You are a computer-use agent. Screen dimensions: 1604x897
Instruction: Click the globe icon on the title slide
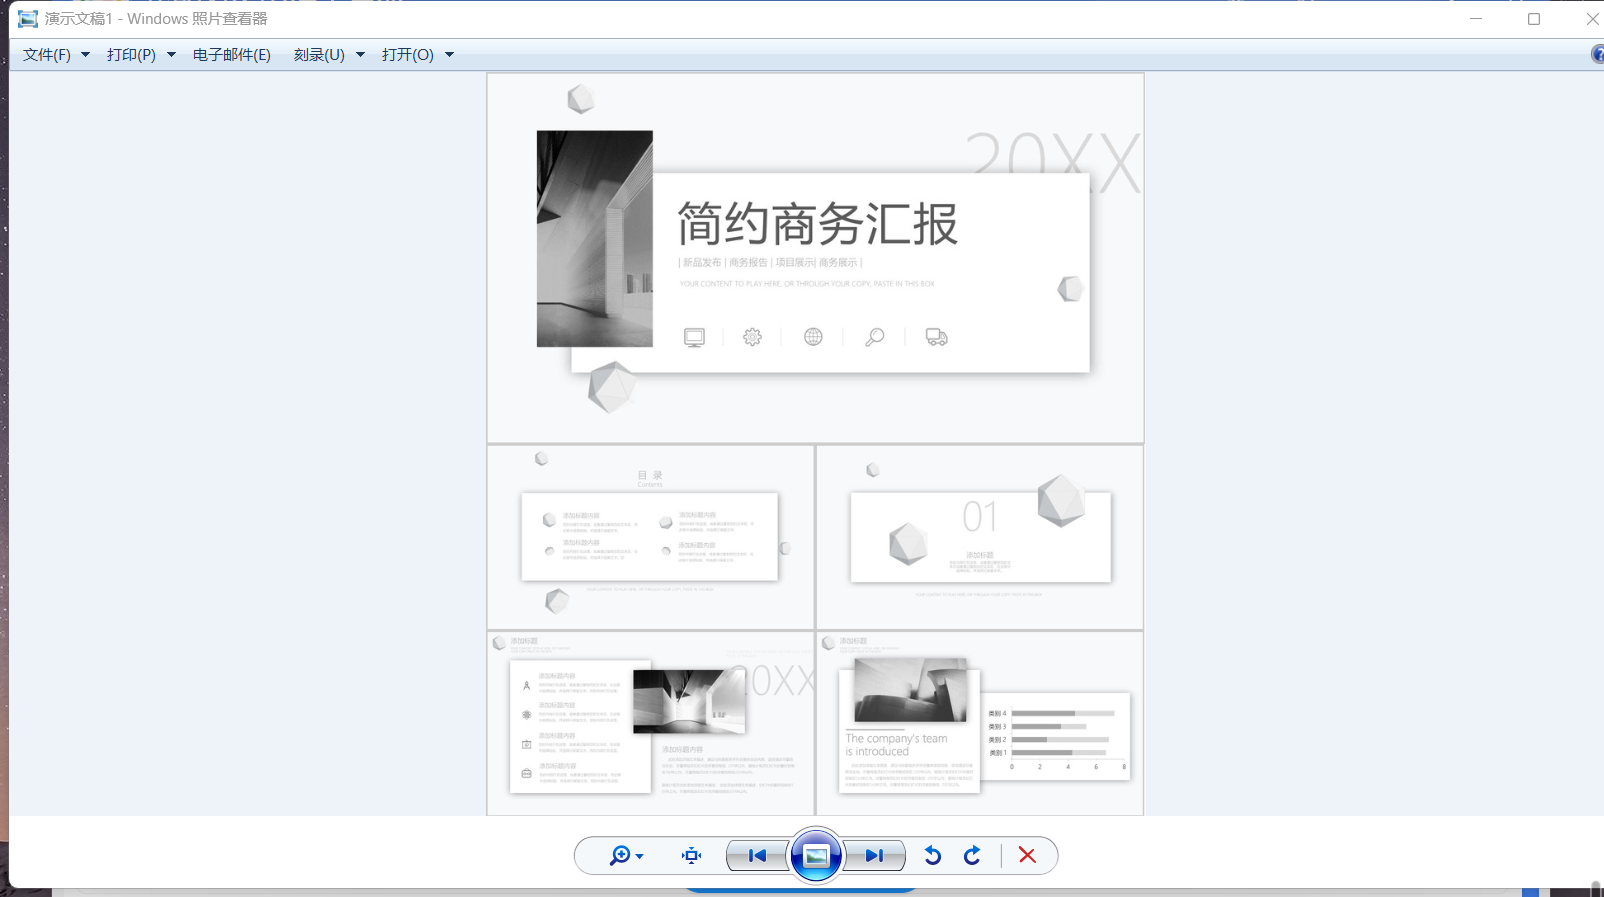[x=813, y=337]
